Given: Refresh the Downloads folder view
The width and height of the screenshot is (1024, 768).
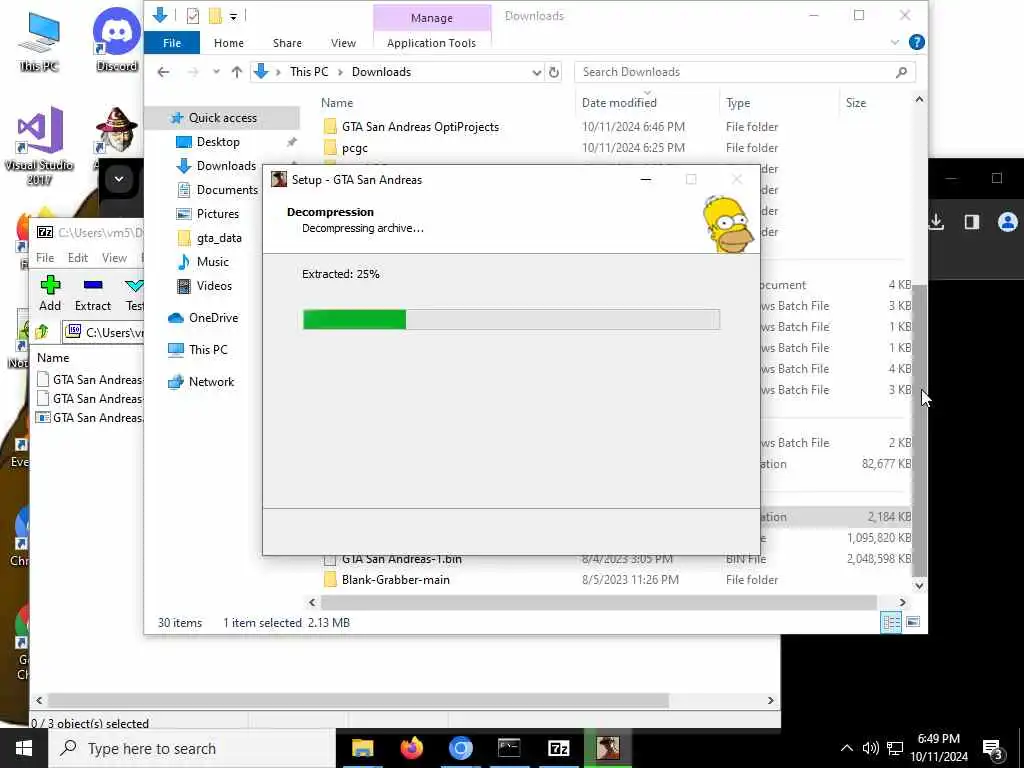Looking at the screenshot, I should tap(554, 72).
